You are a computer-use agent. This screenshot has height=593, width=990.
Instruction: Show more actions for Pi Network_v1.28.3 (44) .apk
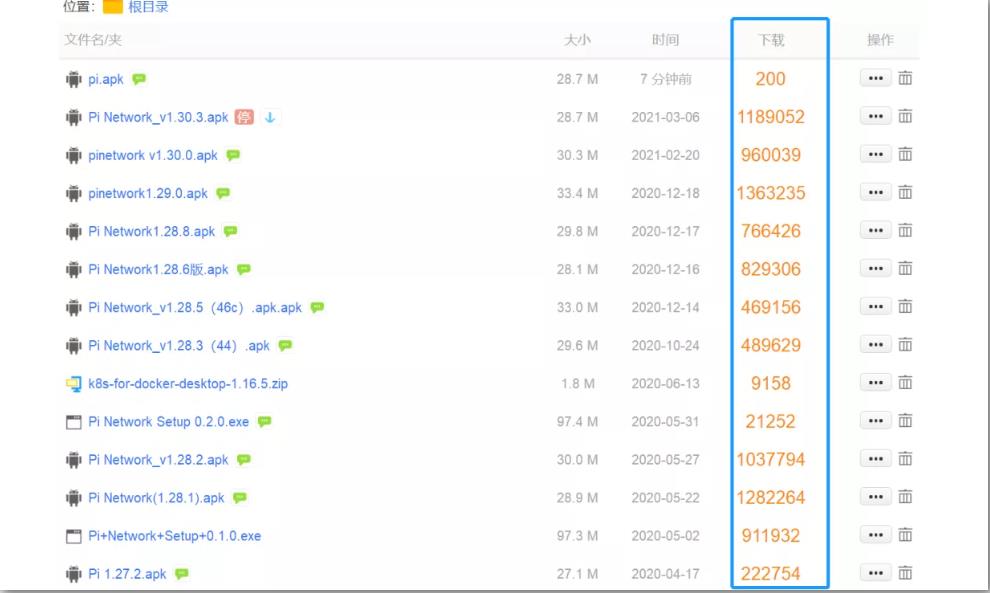point(876,344)
